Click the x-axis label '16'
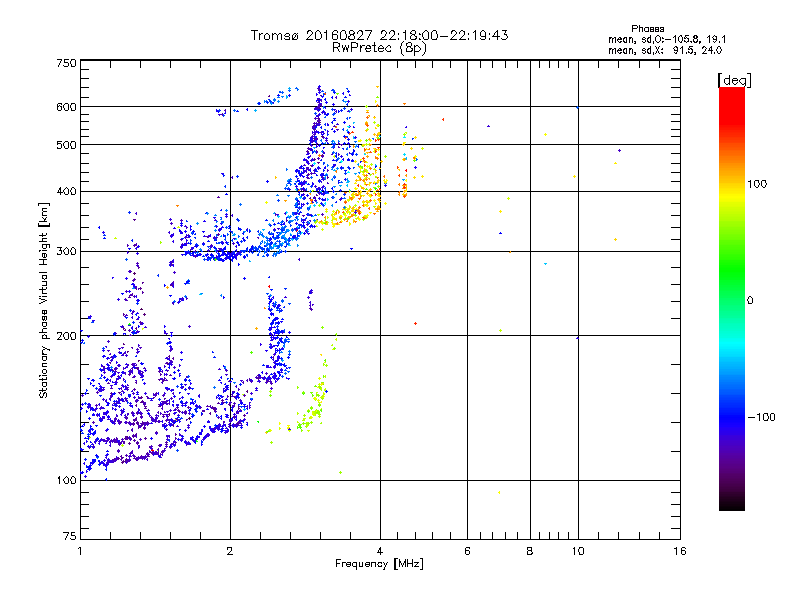 (680, 551)
